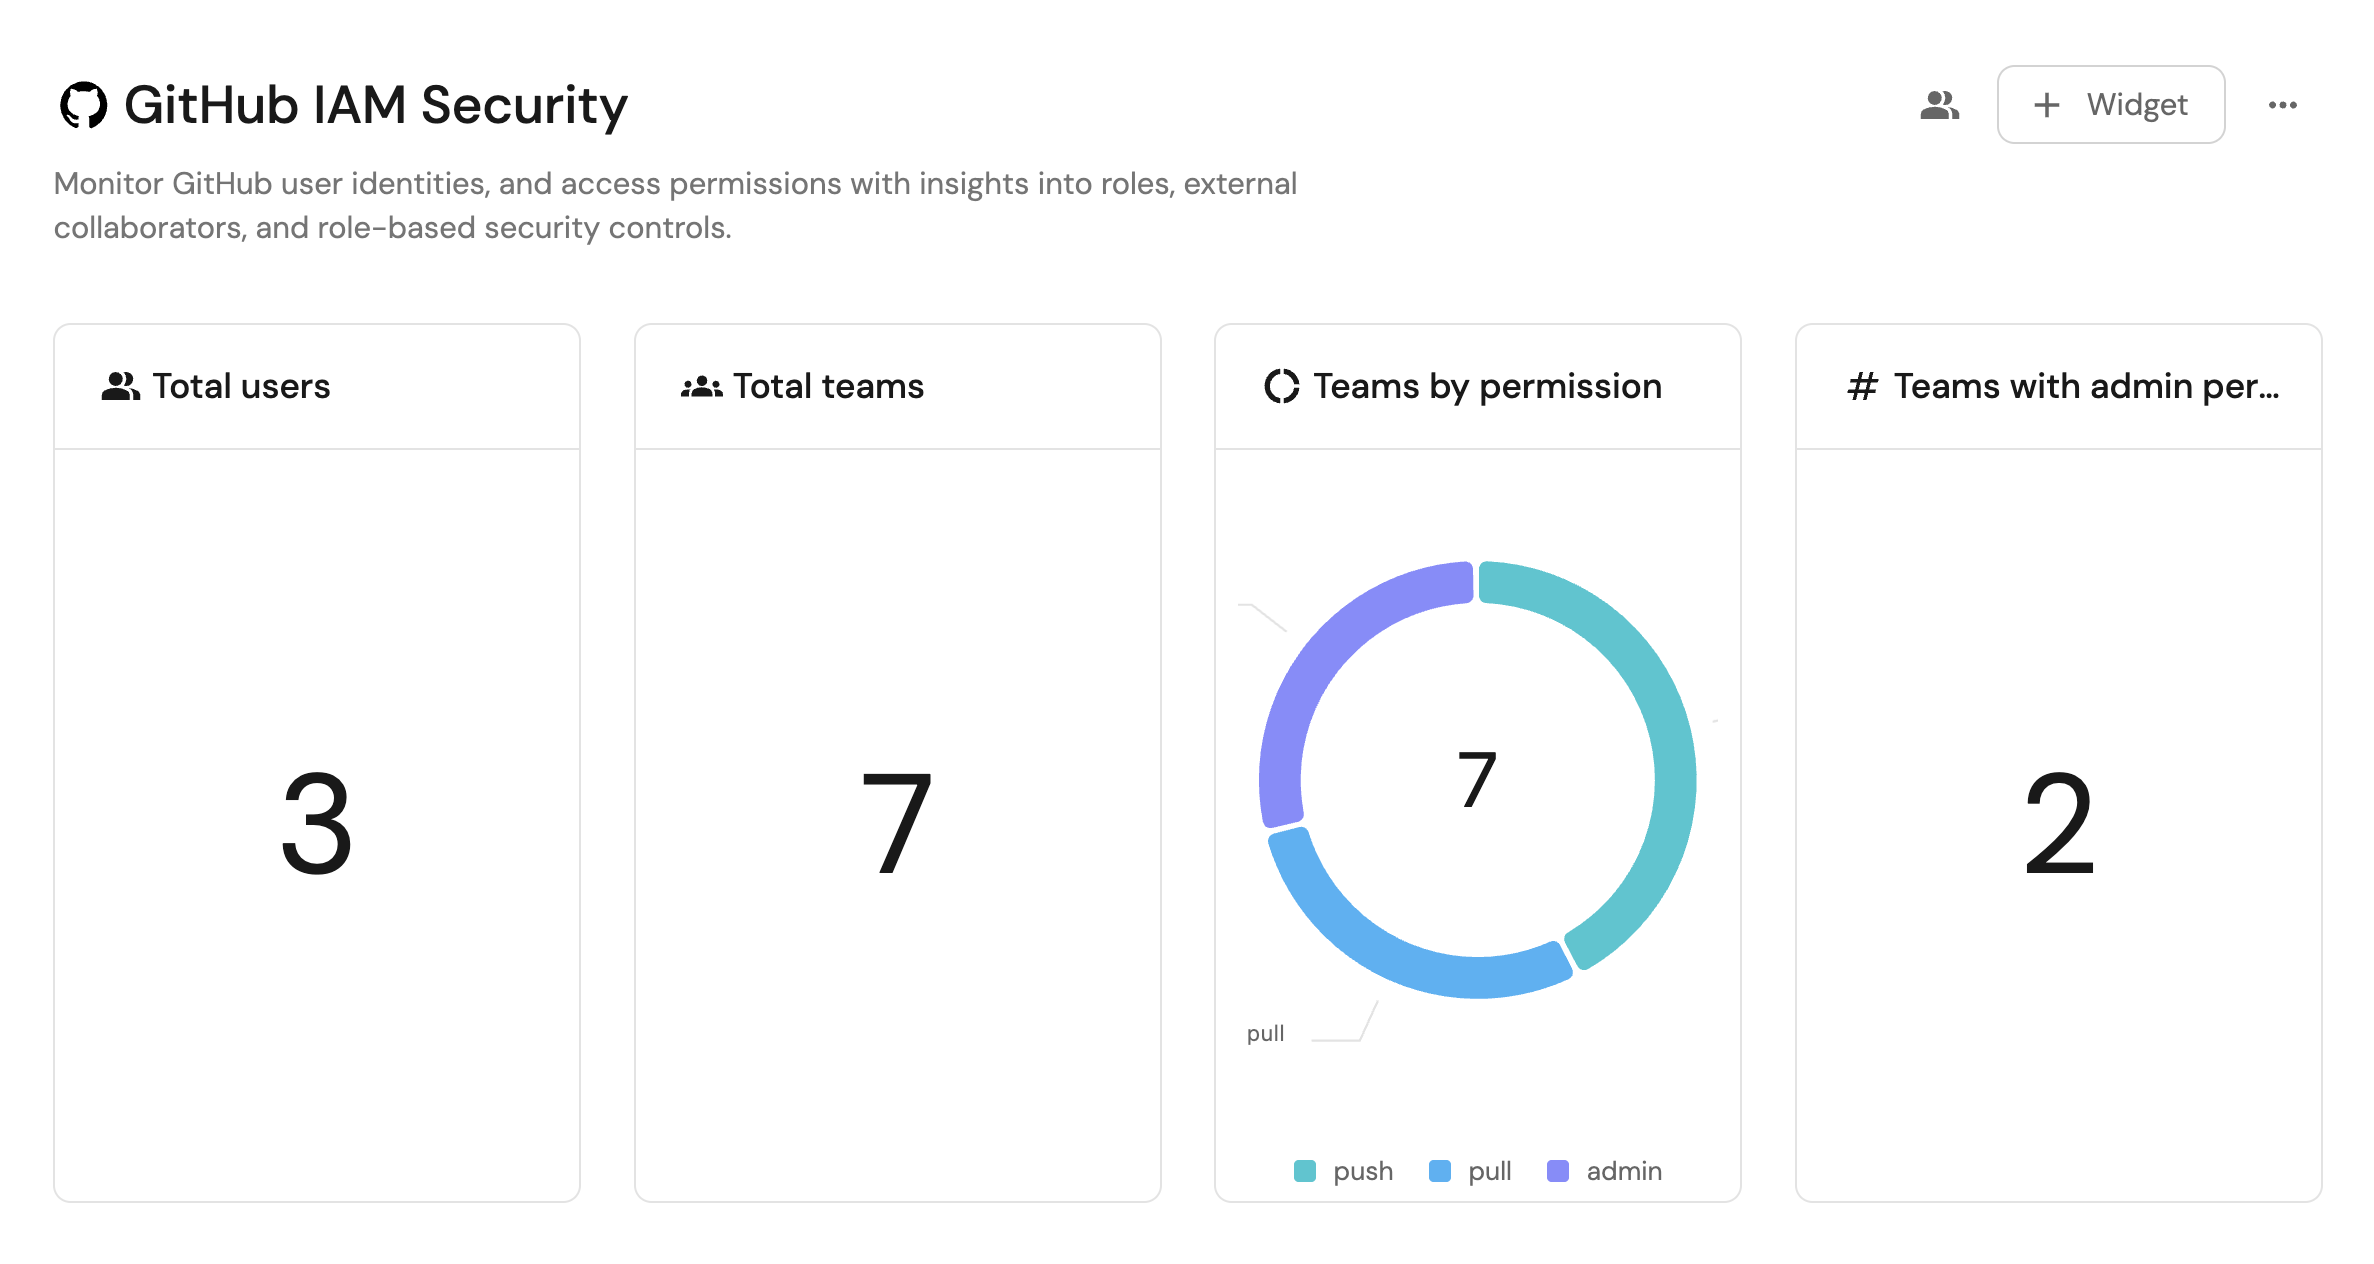Open the users sharing icon

1939,105
